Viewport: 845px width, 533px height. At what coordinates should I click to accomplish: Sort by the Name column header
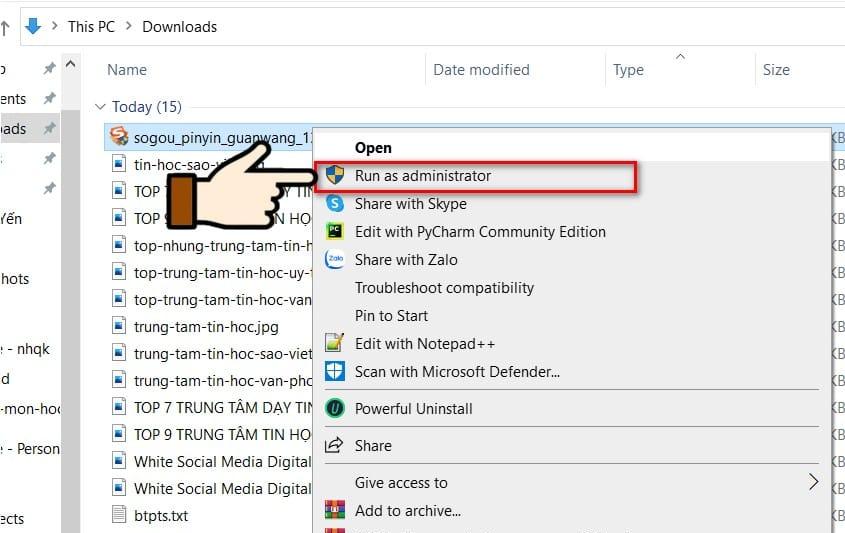tap(127, 70)
